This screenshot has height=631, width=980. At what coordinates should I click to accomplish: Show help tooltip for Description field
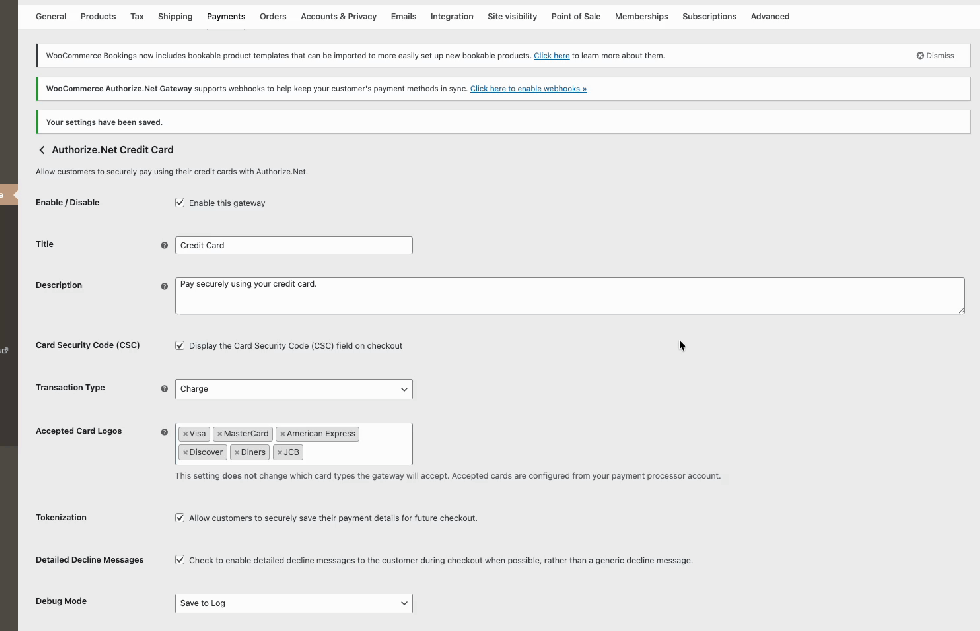pyautogui.click(x=164, y=286)
